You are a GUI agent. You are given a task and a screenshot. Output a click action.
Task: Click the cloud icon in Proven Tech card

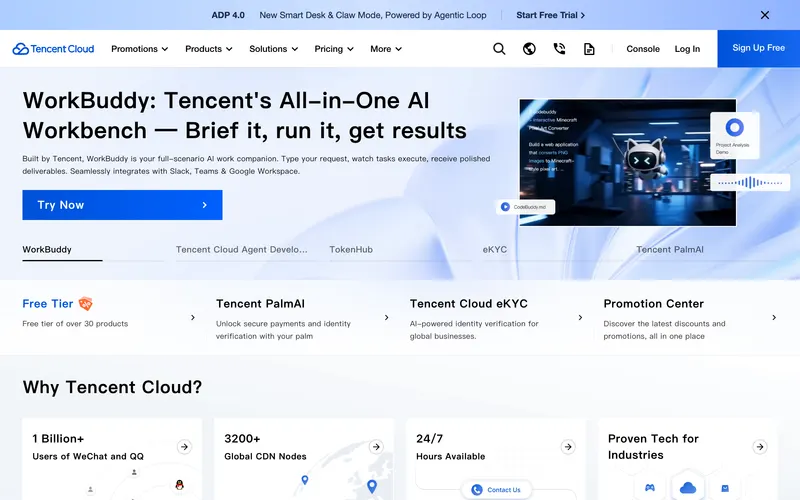pyautogui.click(x=688, y=488)
